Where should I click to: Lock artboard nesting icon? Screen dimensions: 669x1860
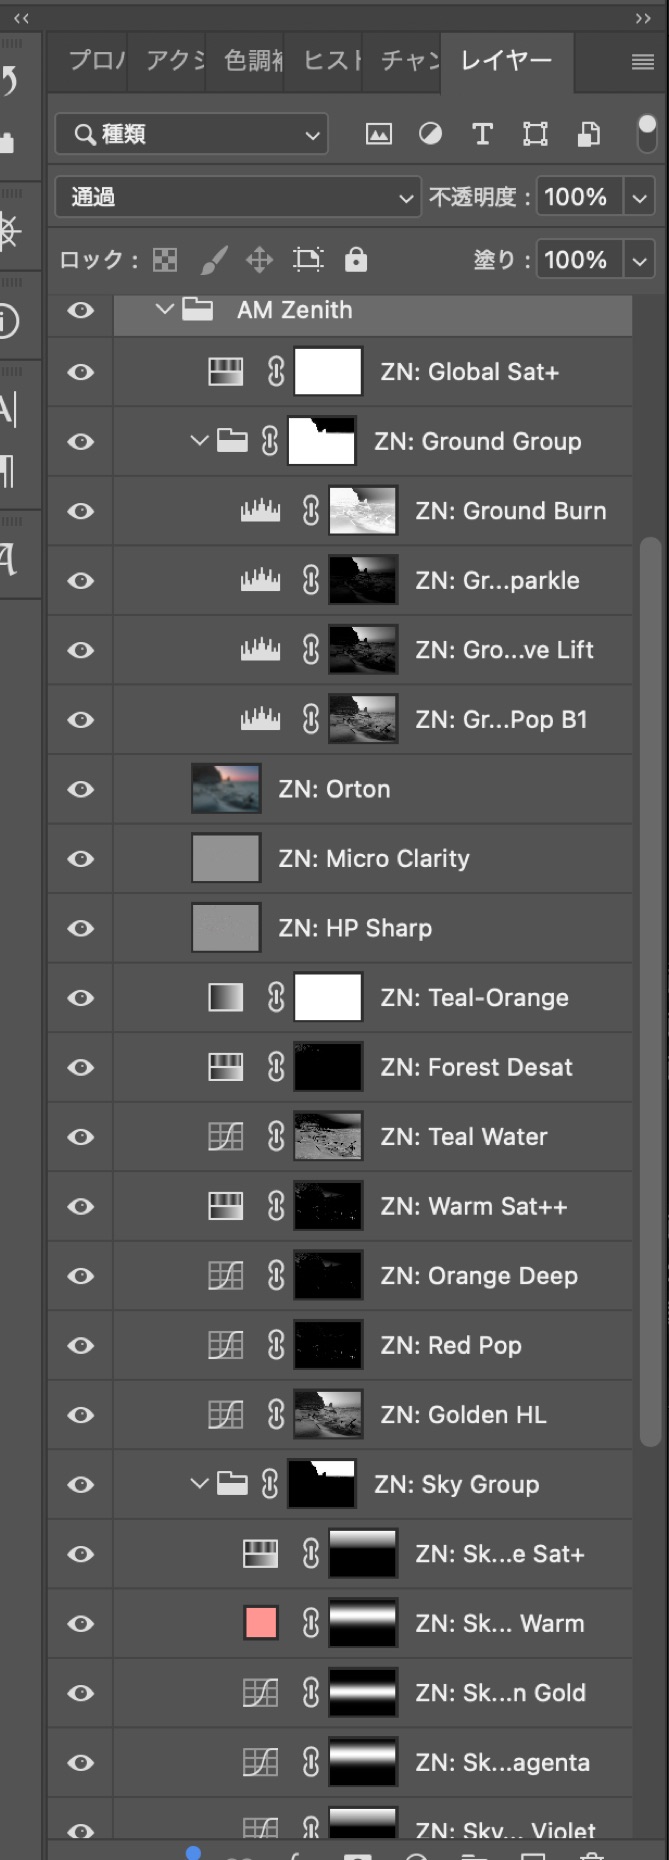tap(308, 261)
